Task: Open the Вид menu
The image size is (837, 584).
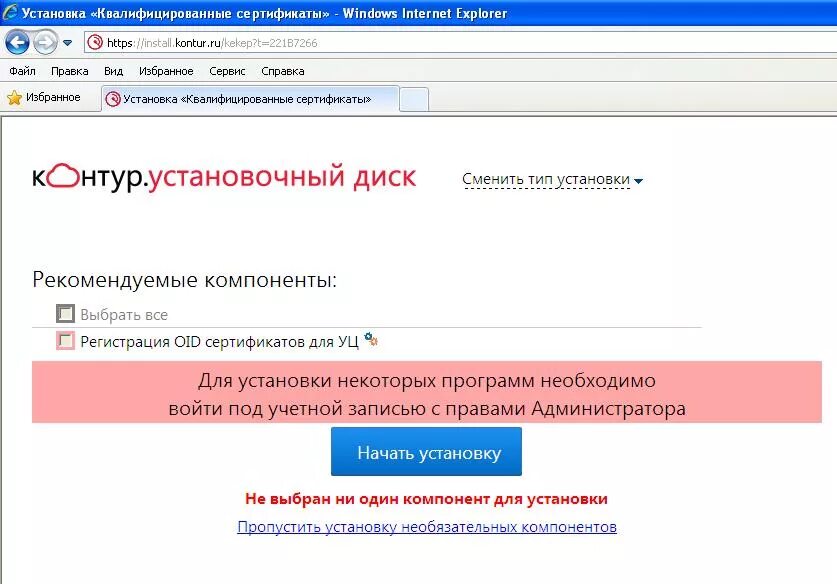Action: click(x=113, y=71)
